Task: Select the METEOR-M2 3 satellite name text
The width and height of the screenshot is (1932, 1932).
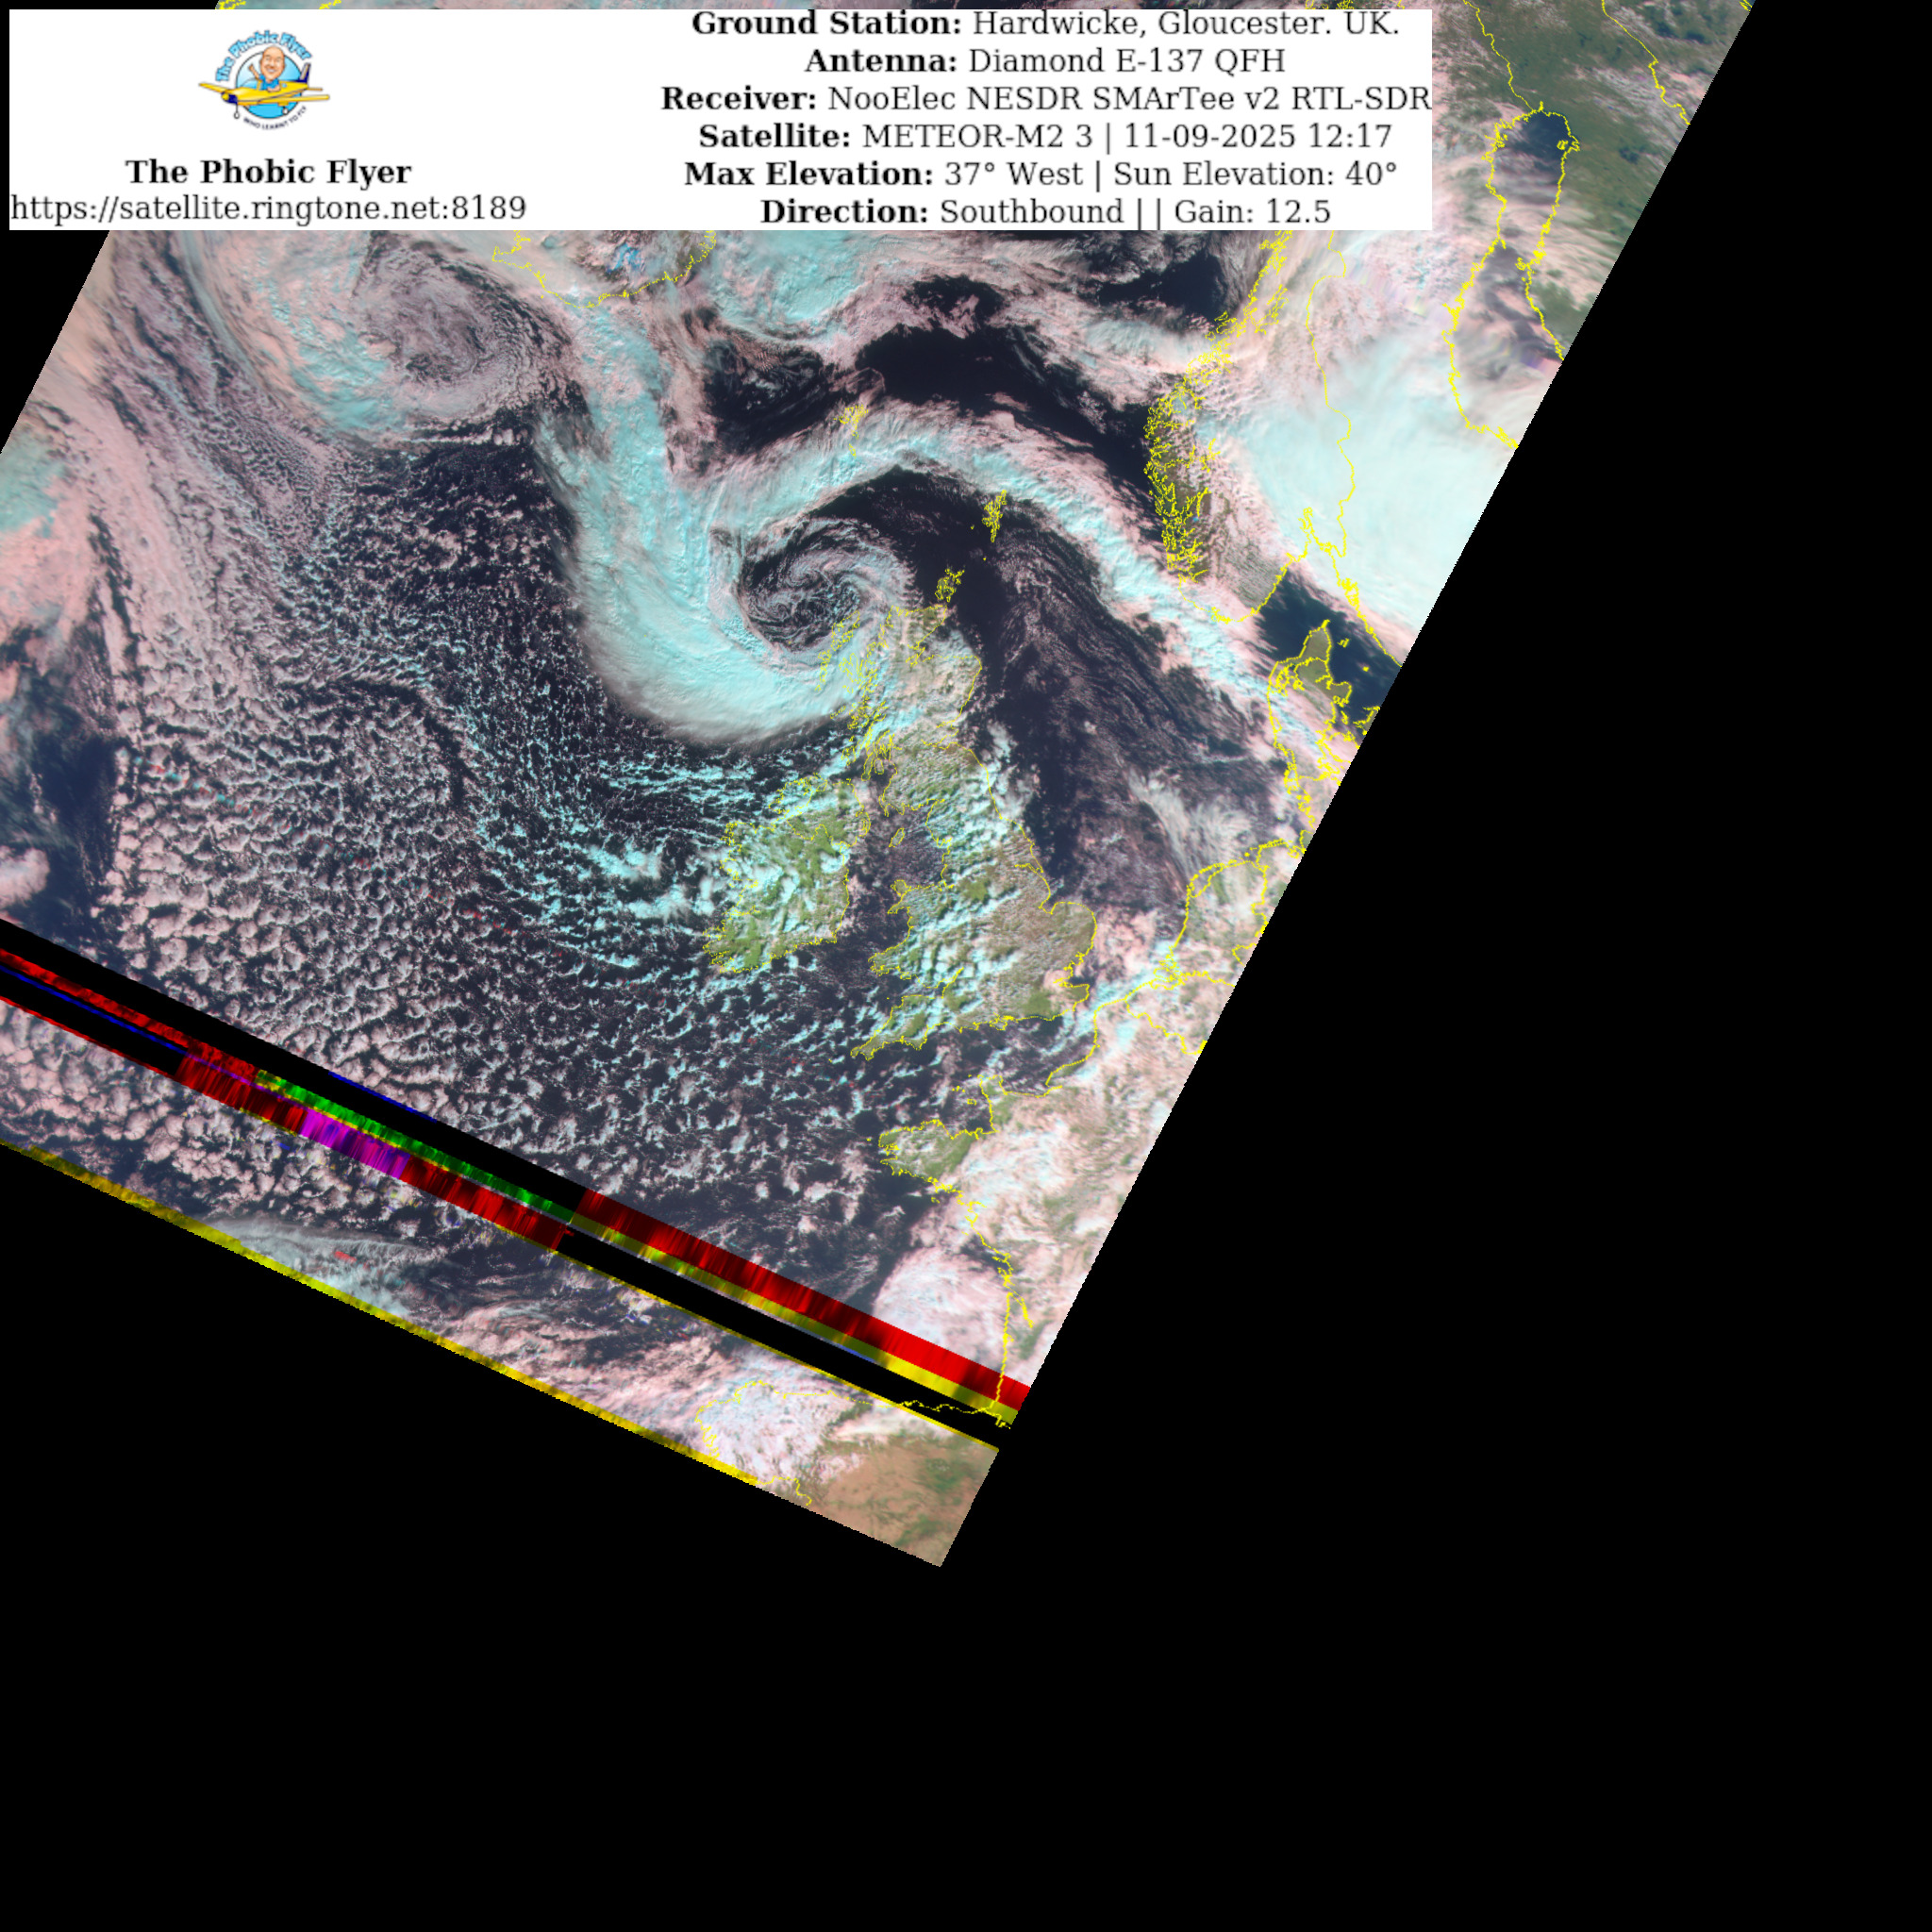Action: coord(977,136)
